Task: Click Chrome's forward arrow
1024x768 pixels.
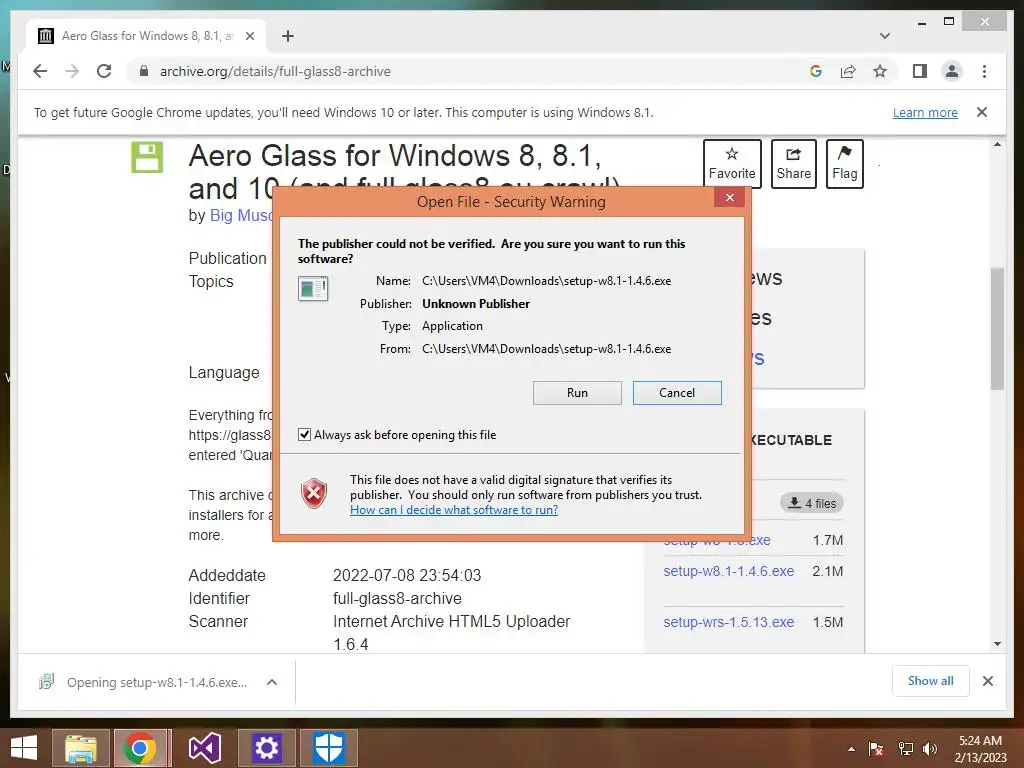Action: click(72, 71)
